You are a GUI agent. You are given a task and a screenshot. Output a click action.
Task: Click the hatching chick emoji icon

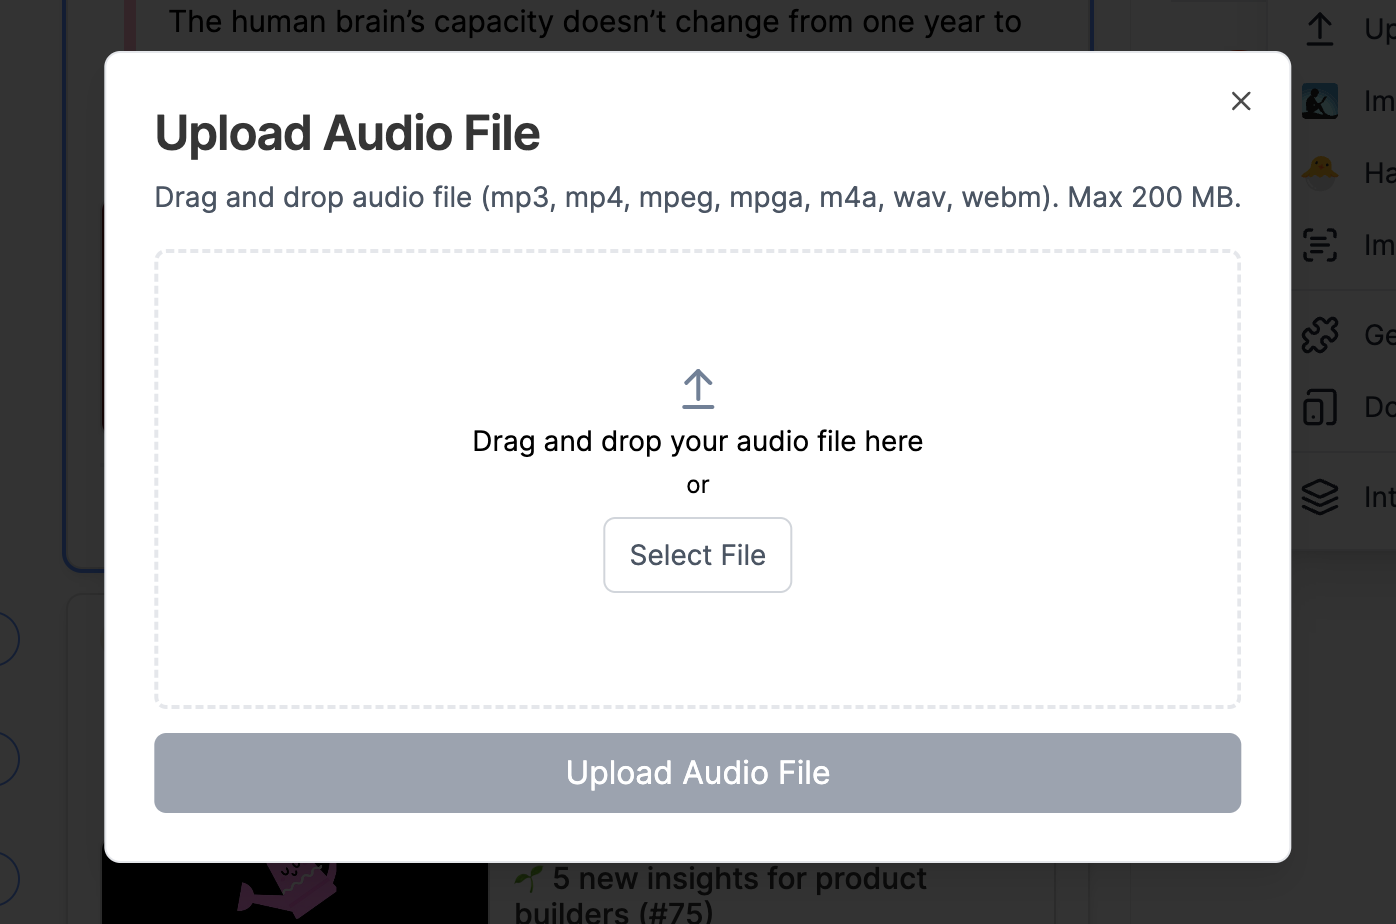click(x=1320, y=173)
